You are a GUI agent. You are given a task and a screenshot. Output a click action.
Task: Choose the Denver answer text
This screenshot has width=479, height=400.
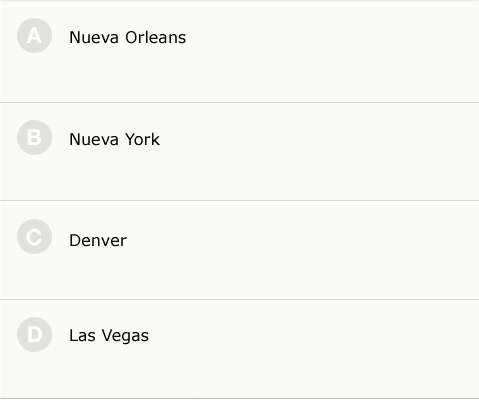(x=98, y=240)
